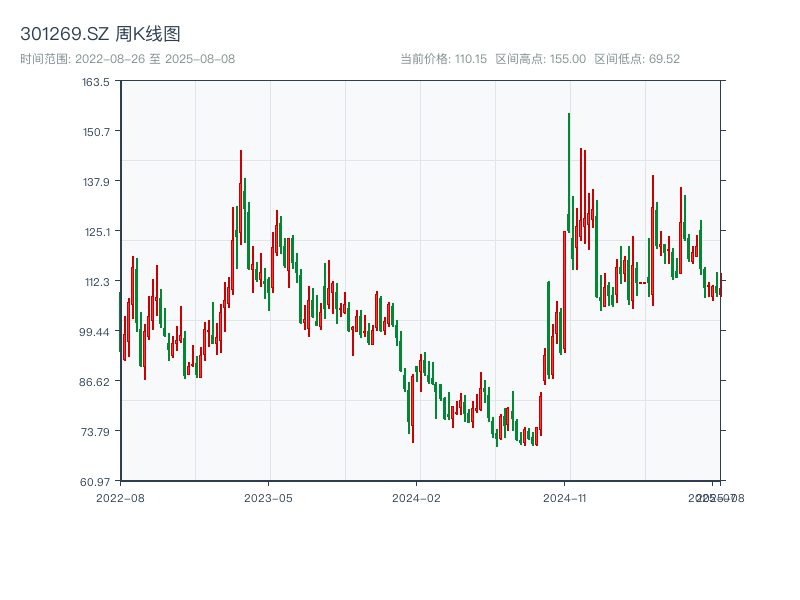
Task: Click the 137.9 price axis label
Action: (97, 182)
